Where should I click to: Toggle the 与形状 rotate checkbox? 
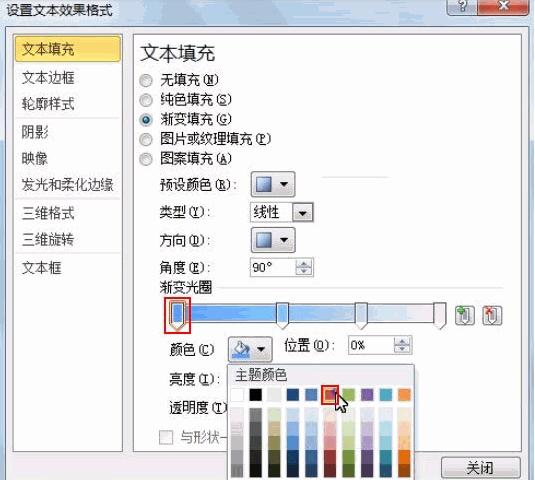pyautogui.click(x=166, y=437)
